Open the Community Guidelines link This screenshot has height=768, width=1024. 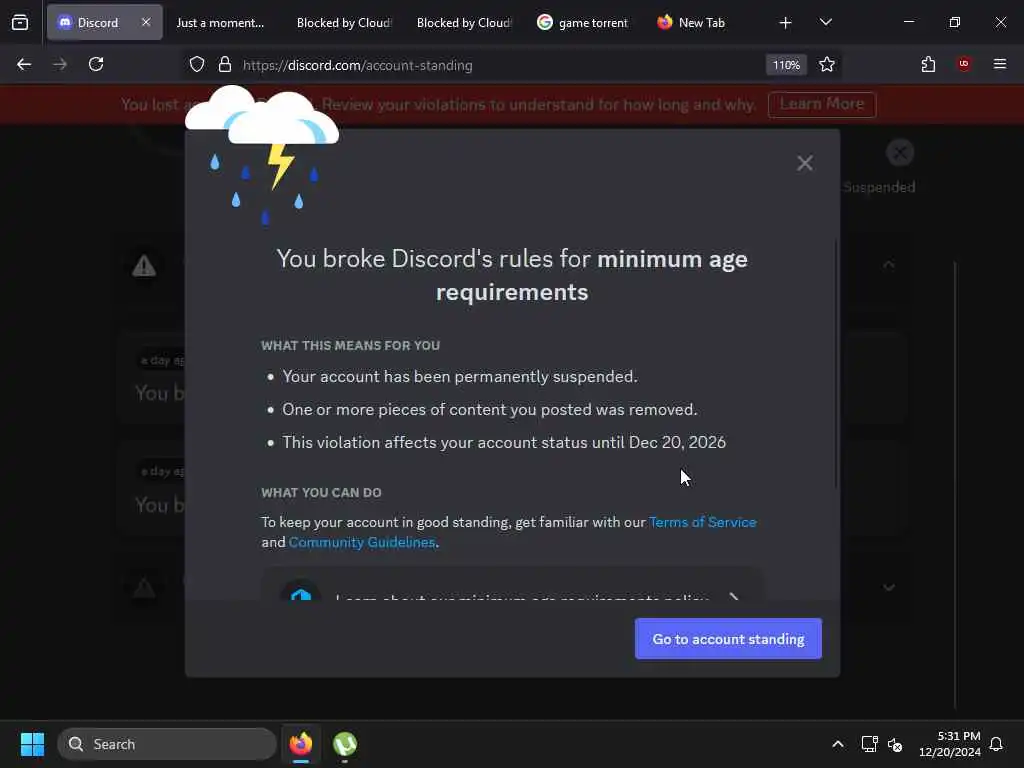click(362, 542)
